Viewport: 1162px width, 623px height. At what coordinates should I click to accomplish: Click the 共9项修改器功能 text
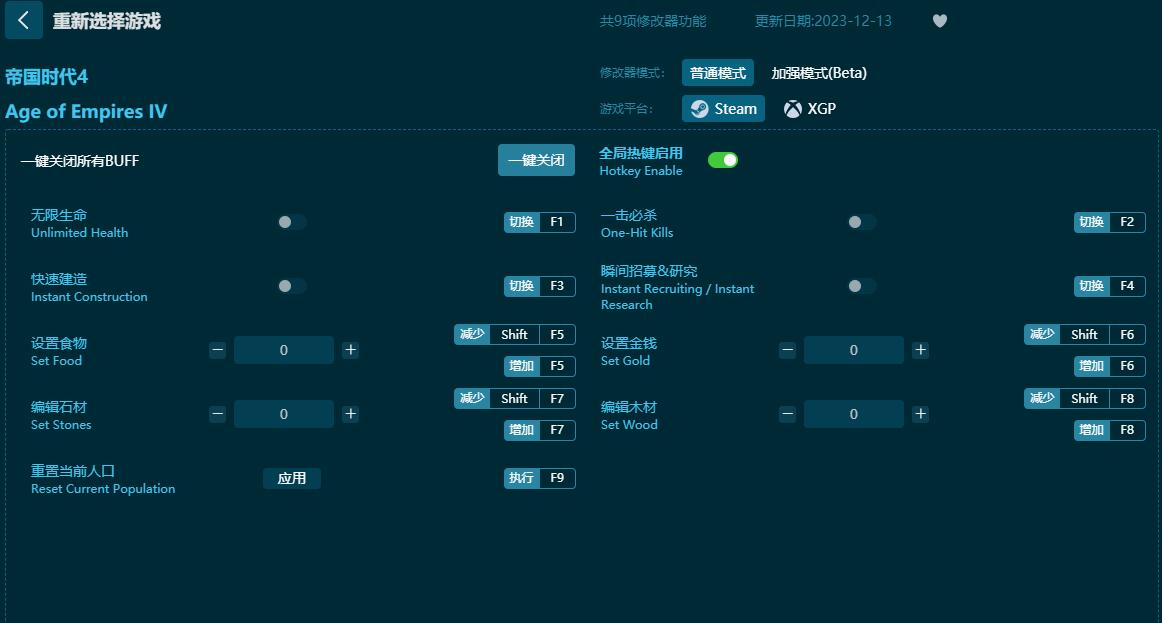tap(653, 21)
